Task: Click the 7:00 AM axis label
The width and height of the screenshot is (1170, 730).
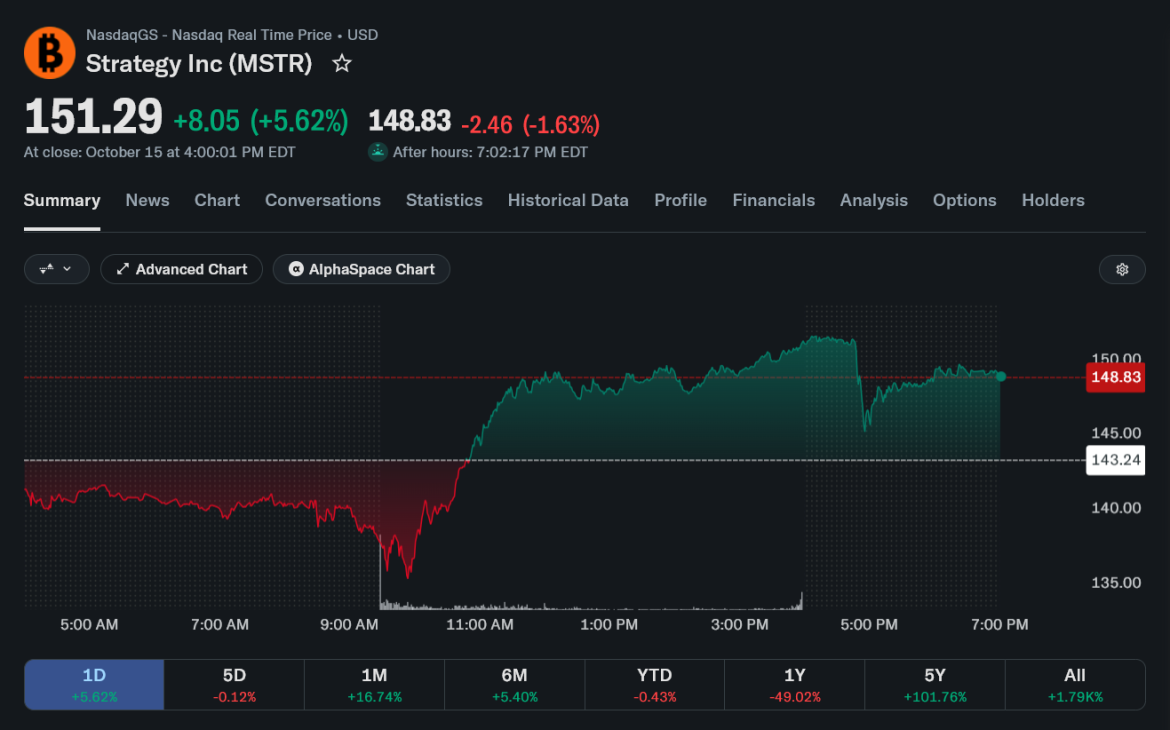Action: pyautogui.click(x=219, y=625)
